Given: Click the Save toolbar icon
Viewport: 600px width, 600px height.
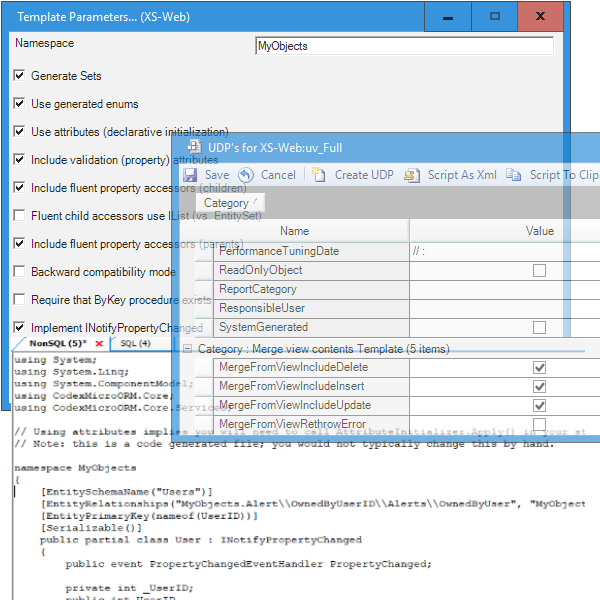Looking at the screenshot, I should click(x=190, y=175).
